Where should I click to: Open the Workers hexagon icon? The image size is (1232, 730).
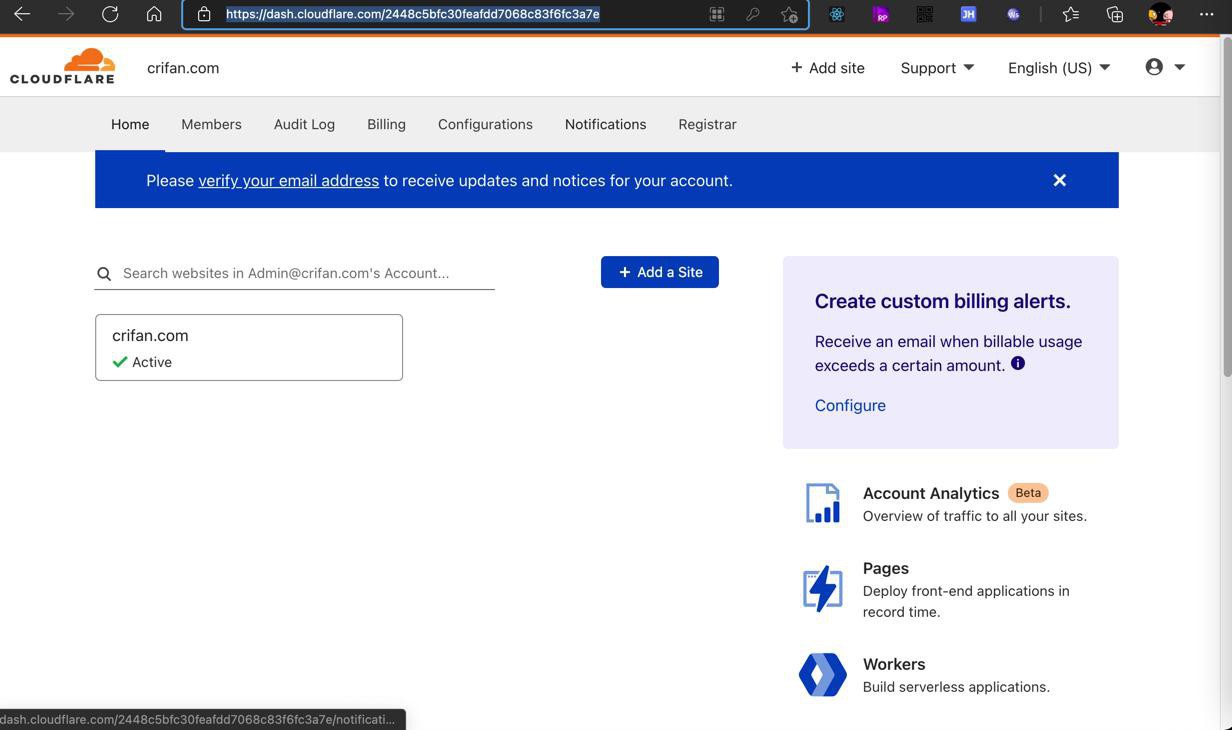click(x=823, y=675)
